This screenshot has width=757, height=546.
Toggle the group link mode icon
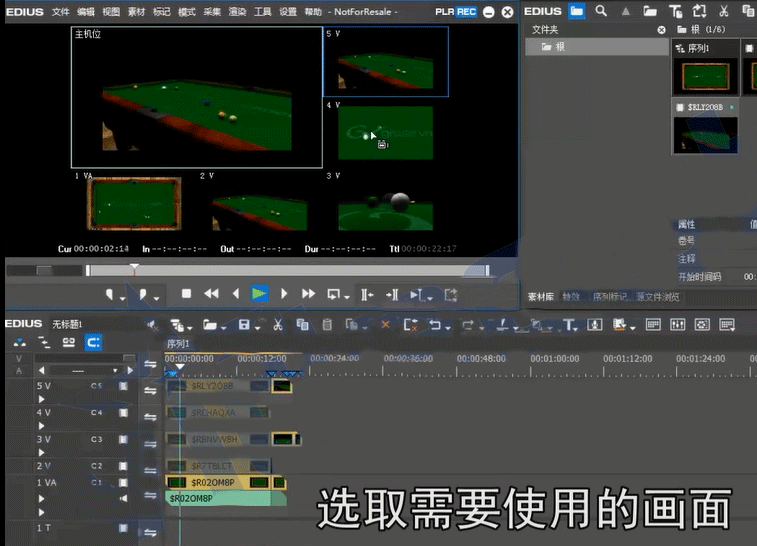(x=69, y=342)
